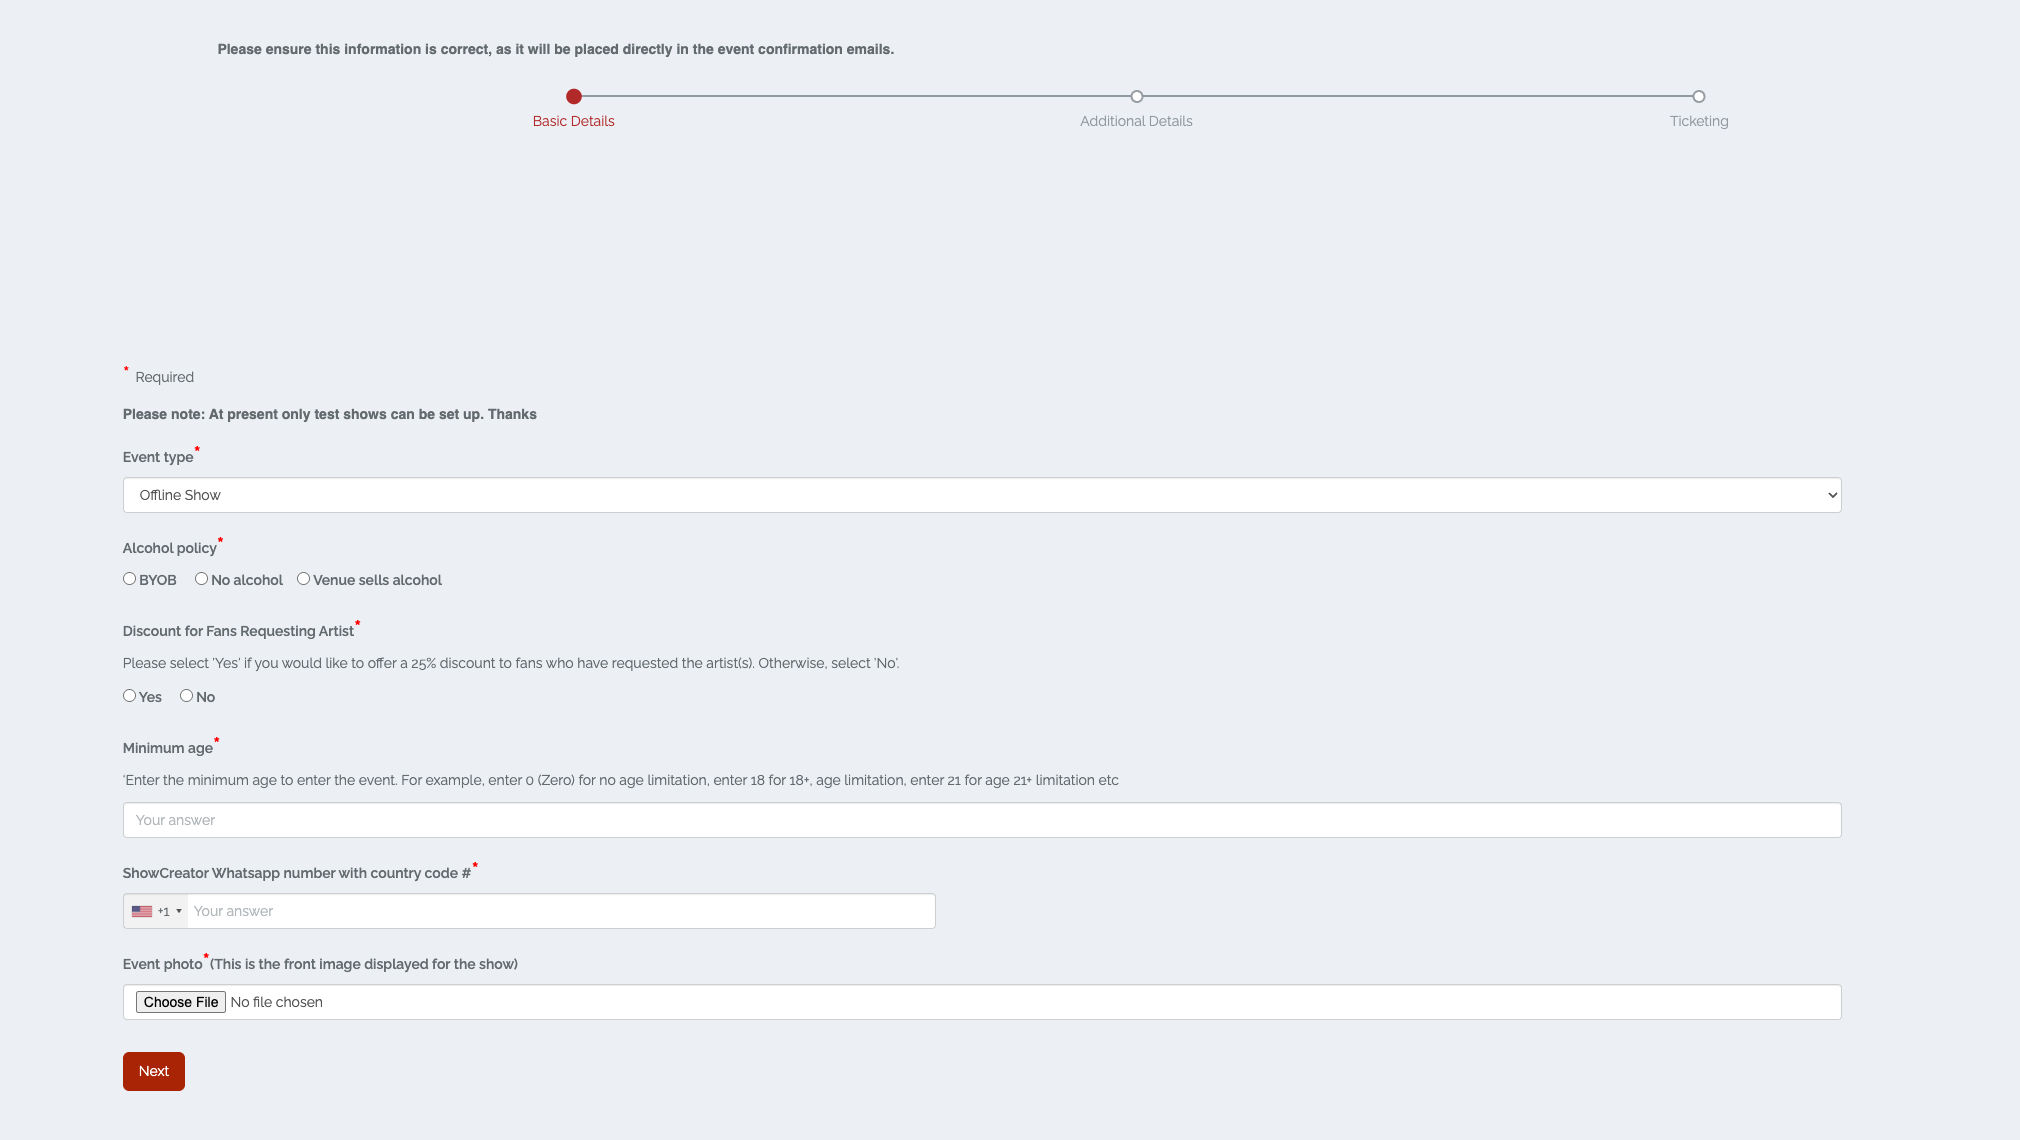Select Yes for fan discount
The image size is (2020, 1140).
(130, 696)
